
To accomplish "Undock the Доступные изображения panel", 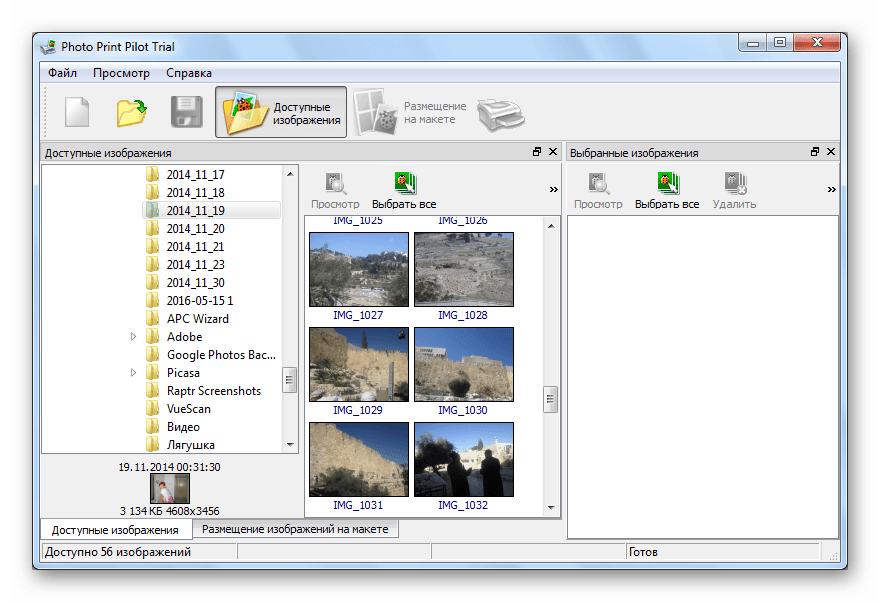I will [537, 152].
